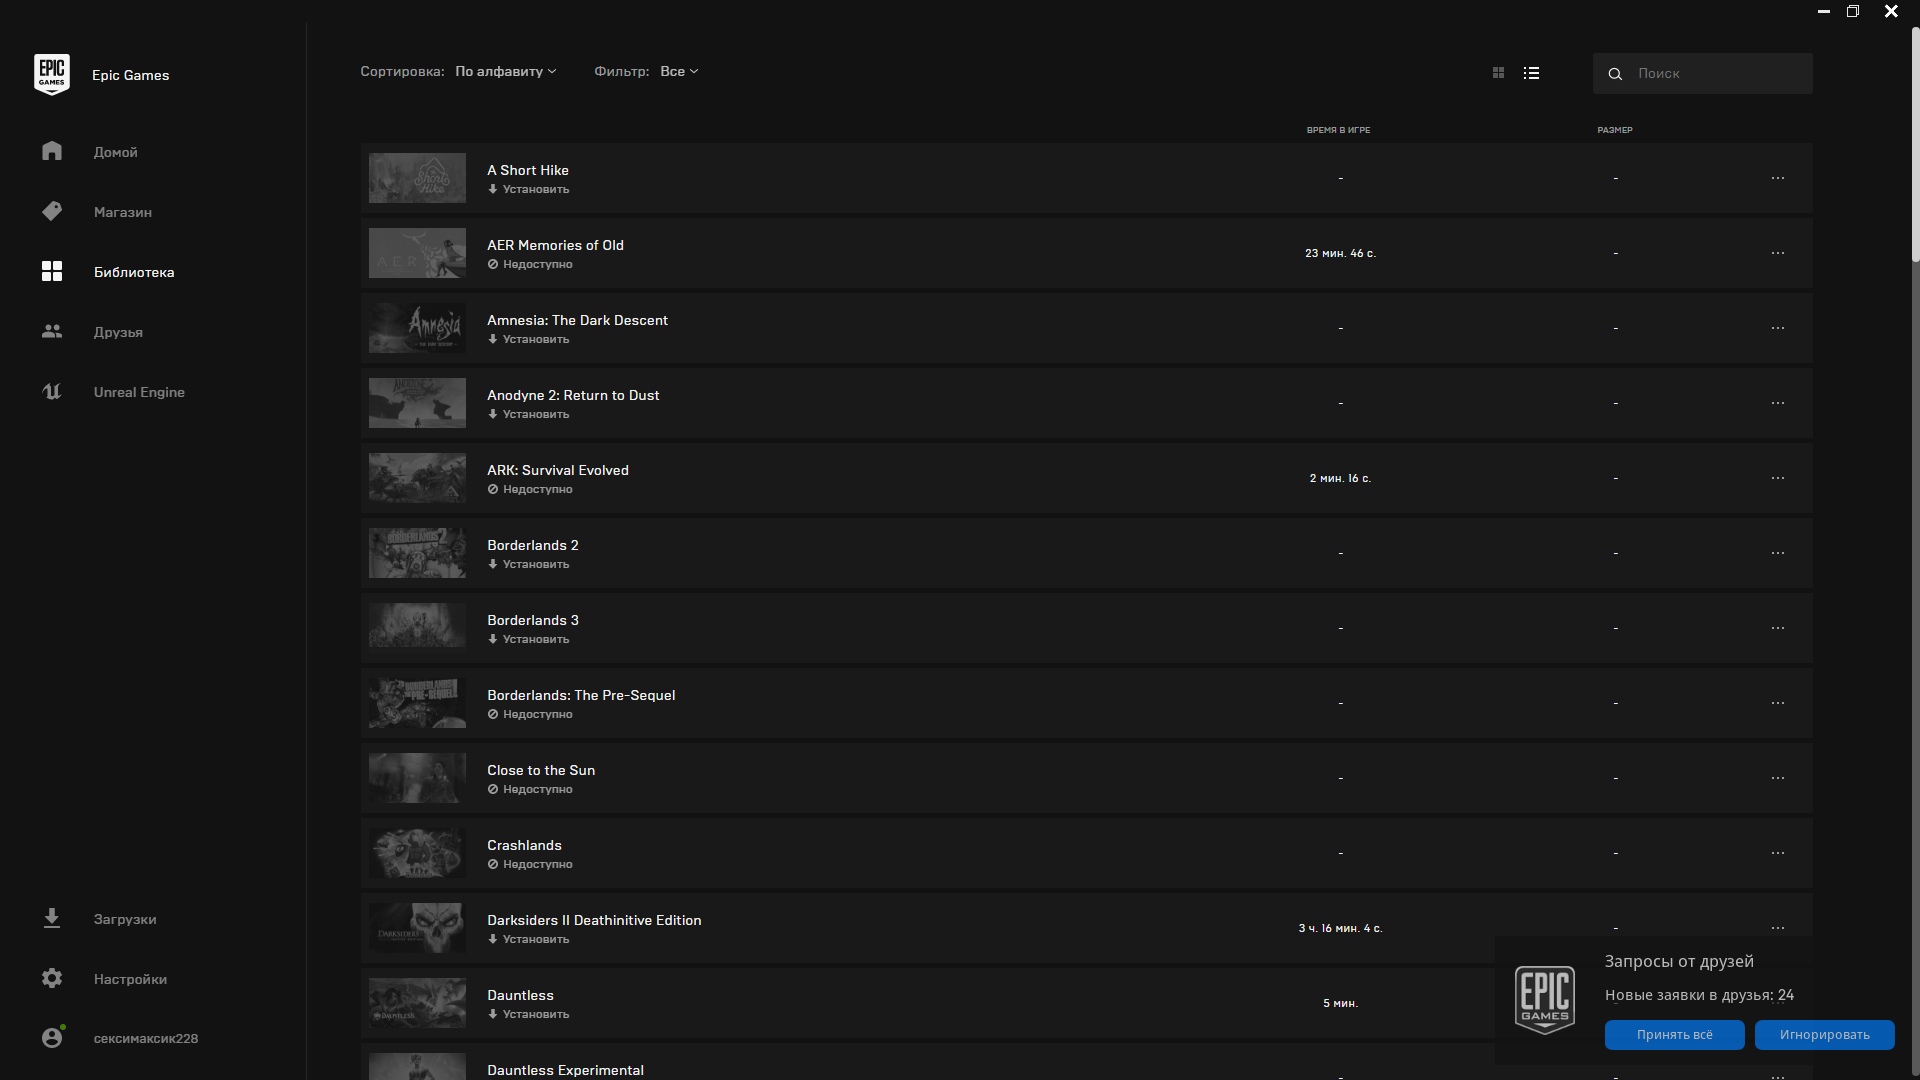Open Настройки in sidebar

[130, 979]
